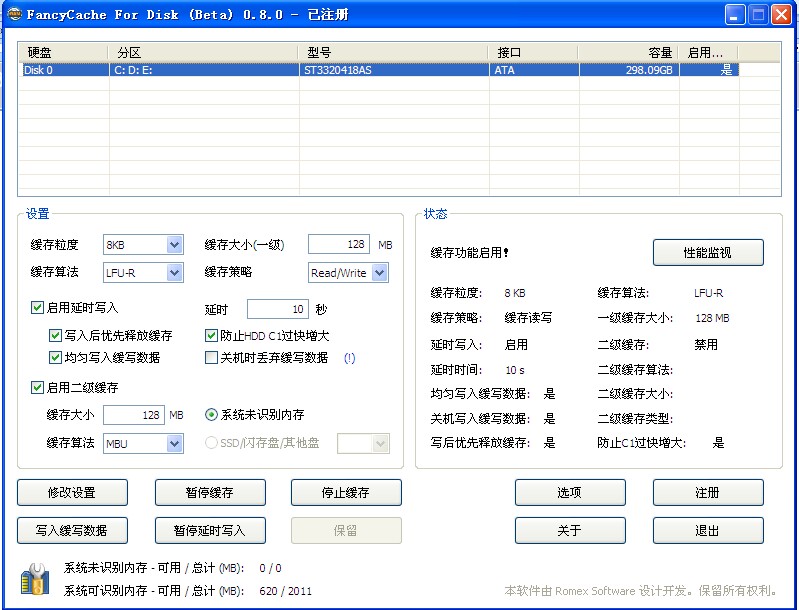Open 关于 about button
799x610 pixels.
click(570, 531)
